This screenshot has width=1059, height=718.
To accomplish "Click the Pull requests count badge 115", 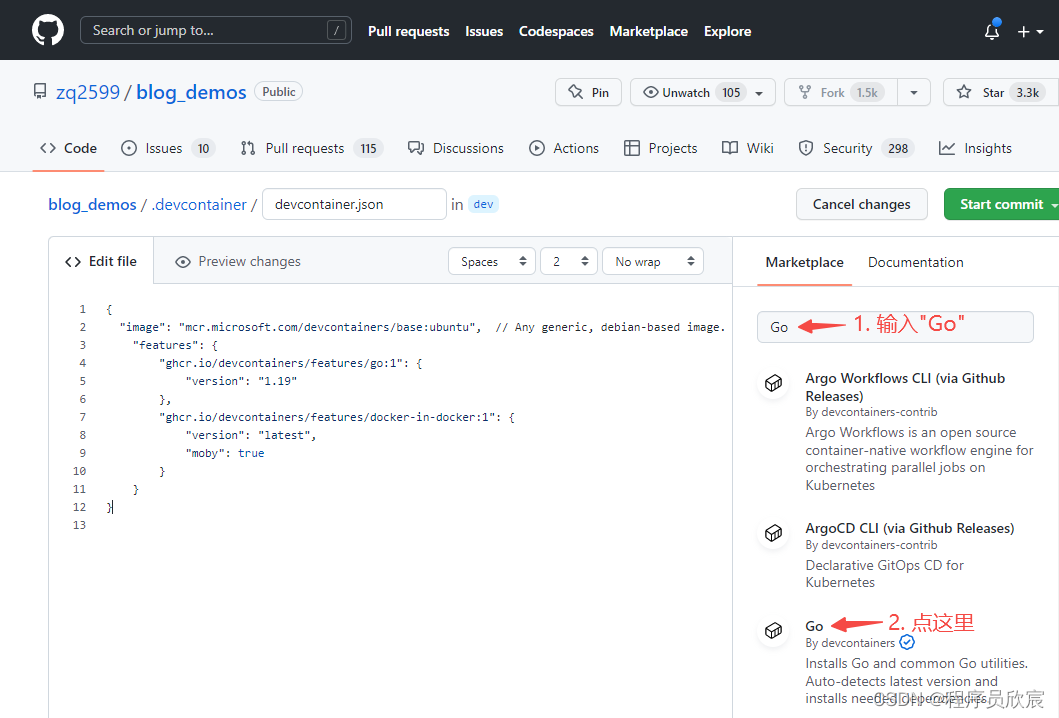I will pos(368,149).
